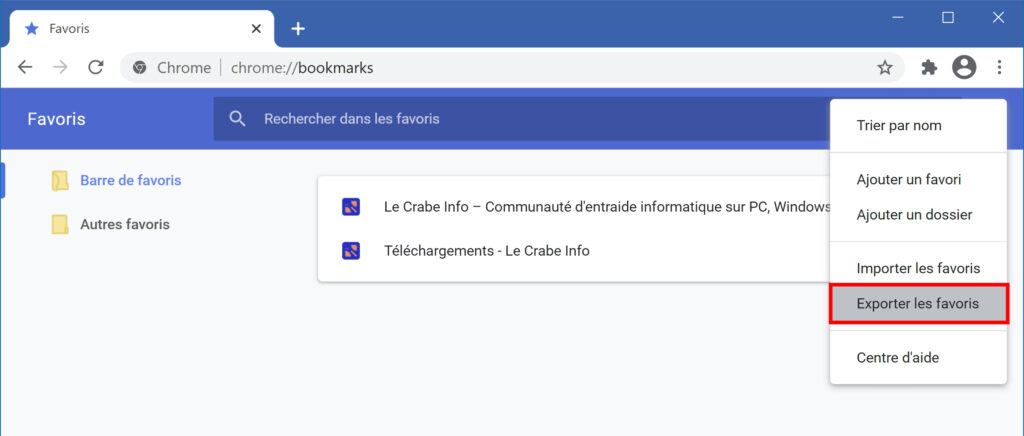Open a new tab with plus
This screenshot has height=436, width=1024.
point(298,29)
